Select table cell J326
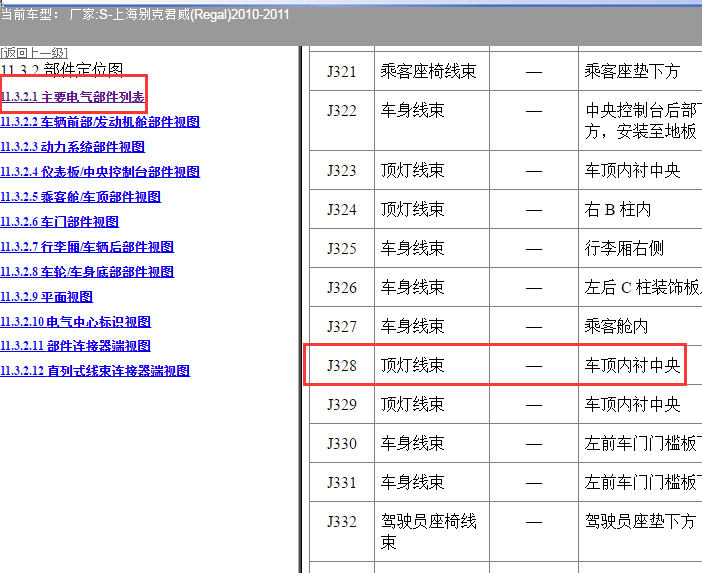The width and height of the screenshot is (702, 573). [342, 287]
